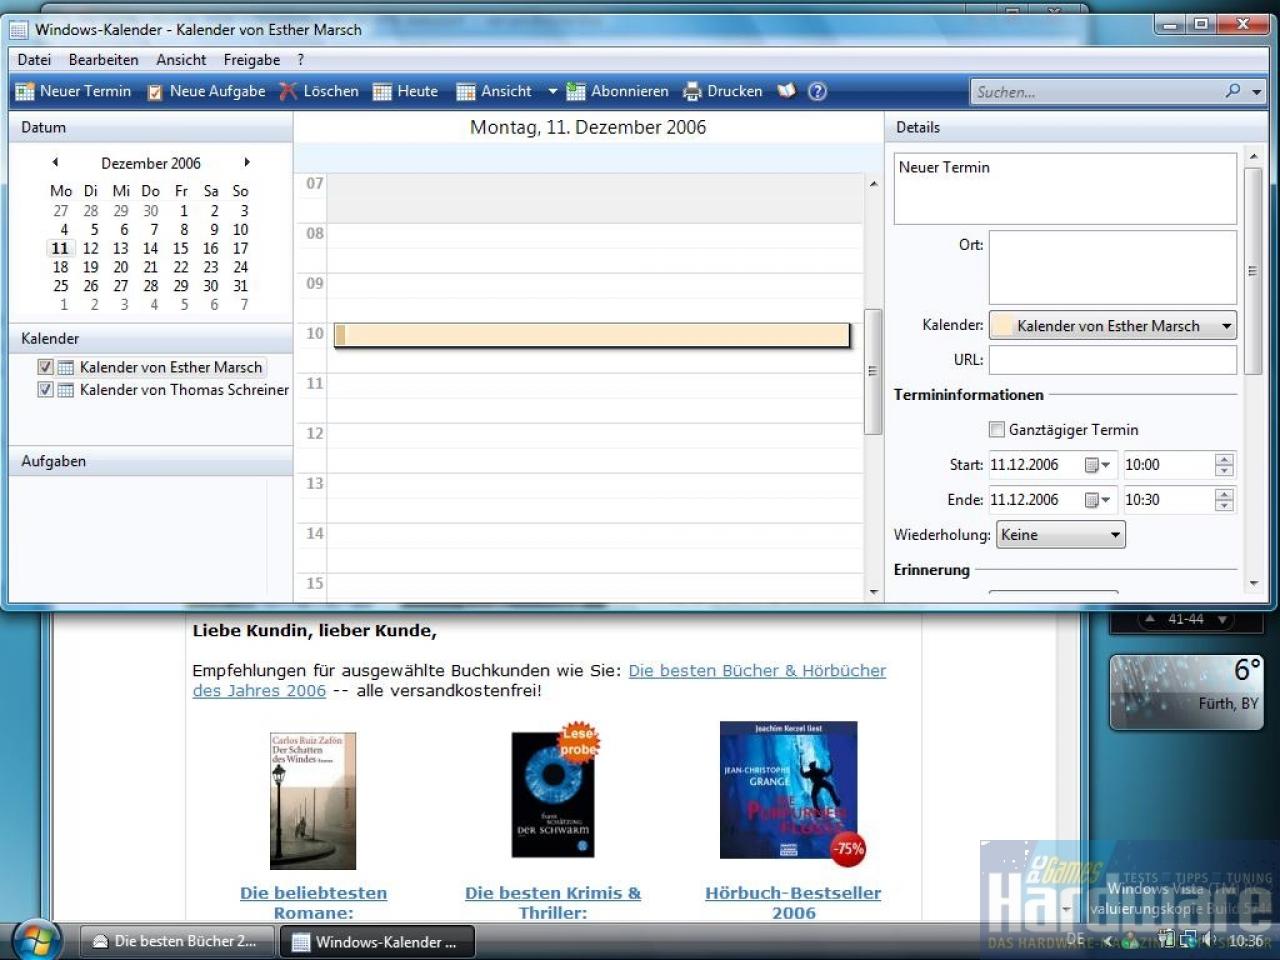Open Die beliebtesten Romane link
Viewport: 1280px width, 960px height.
(313, 902)
